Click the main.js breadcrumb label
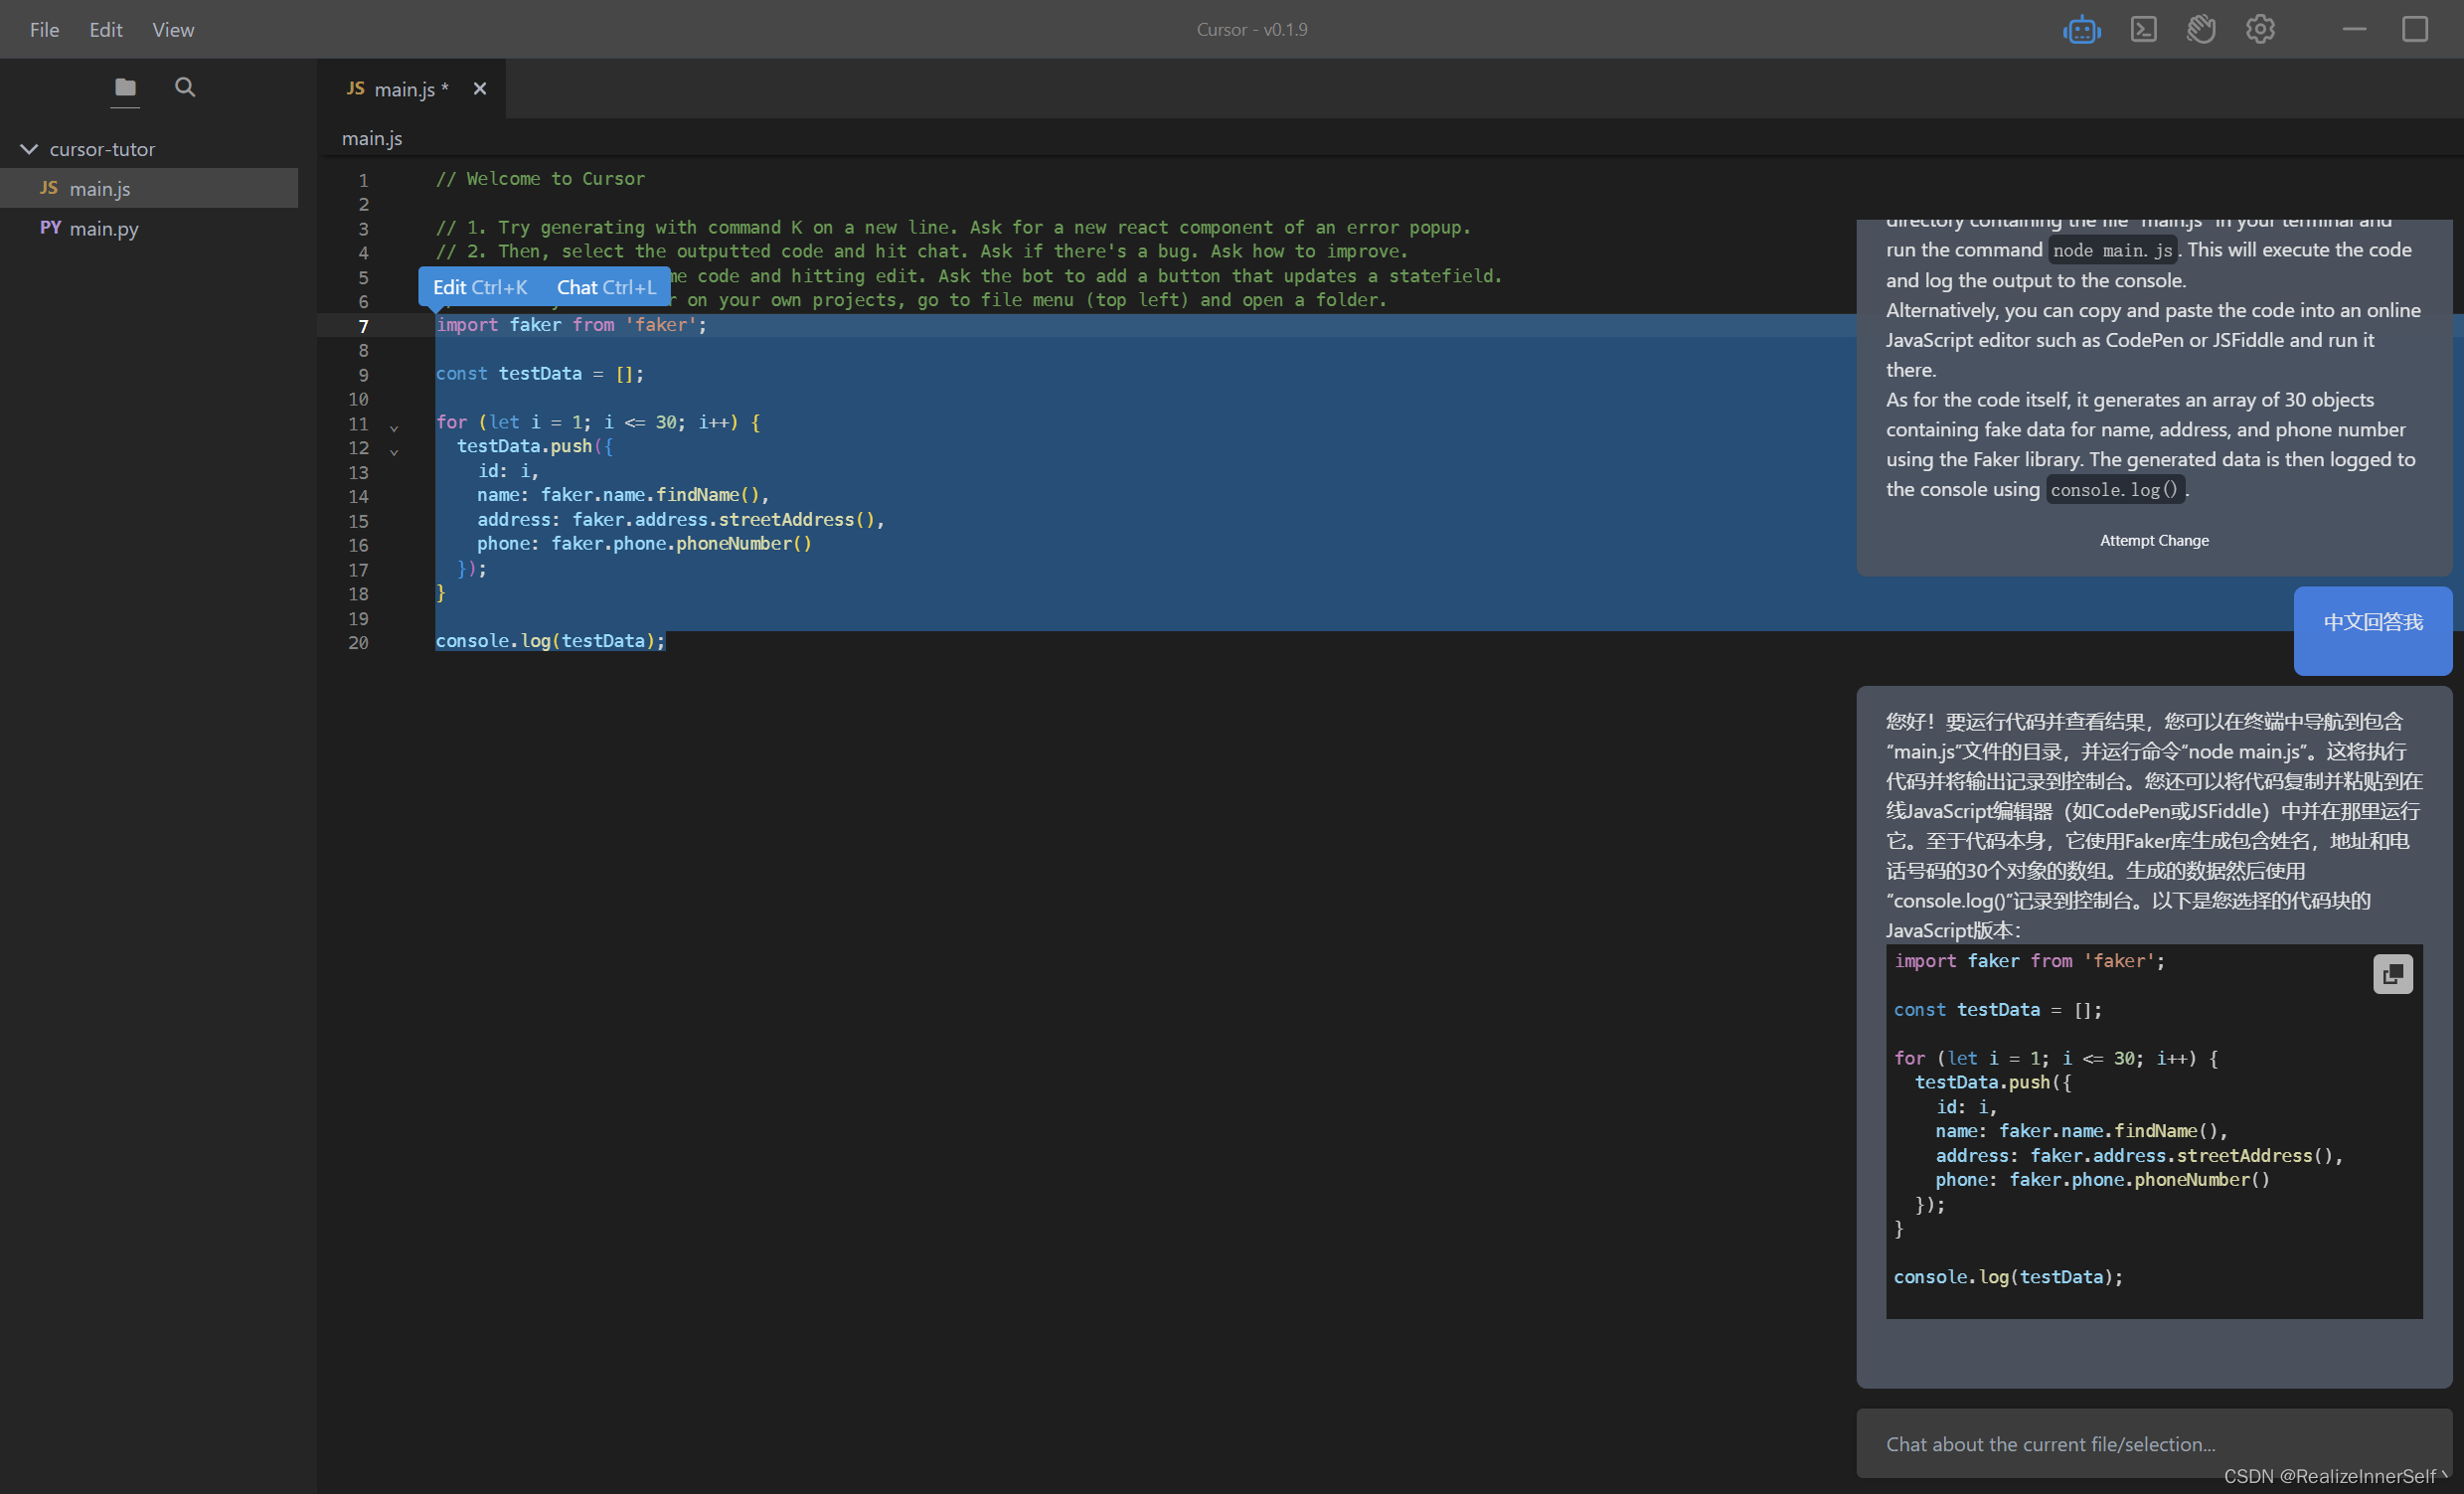This screenshot has height=1494, width=2464. click(372, 138)
